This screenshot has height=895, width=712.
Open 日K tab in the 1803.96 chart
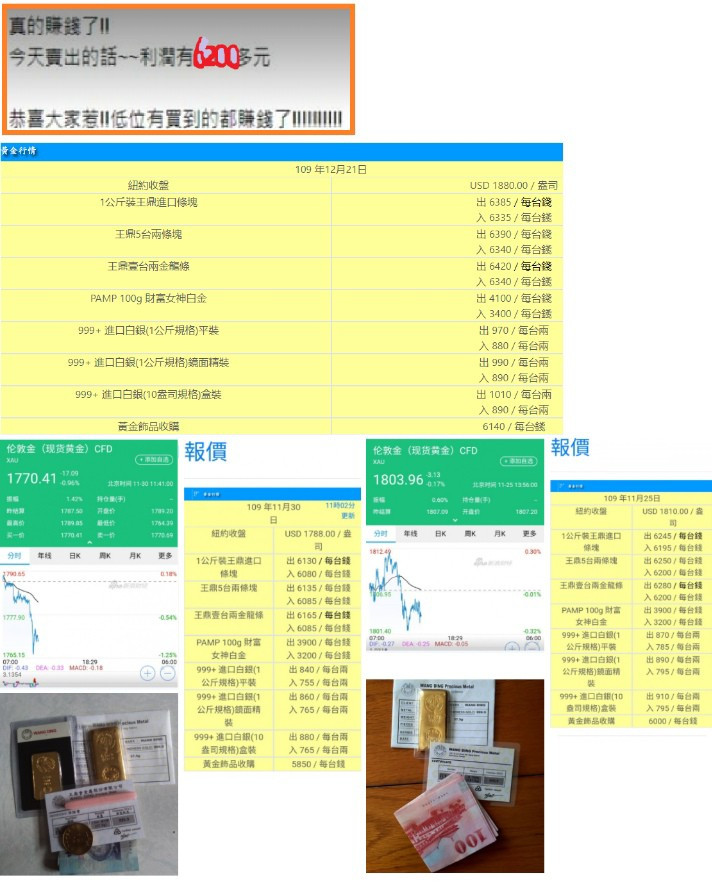(x=441, y=534)
